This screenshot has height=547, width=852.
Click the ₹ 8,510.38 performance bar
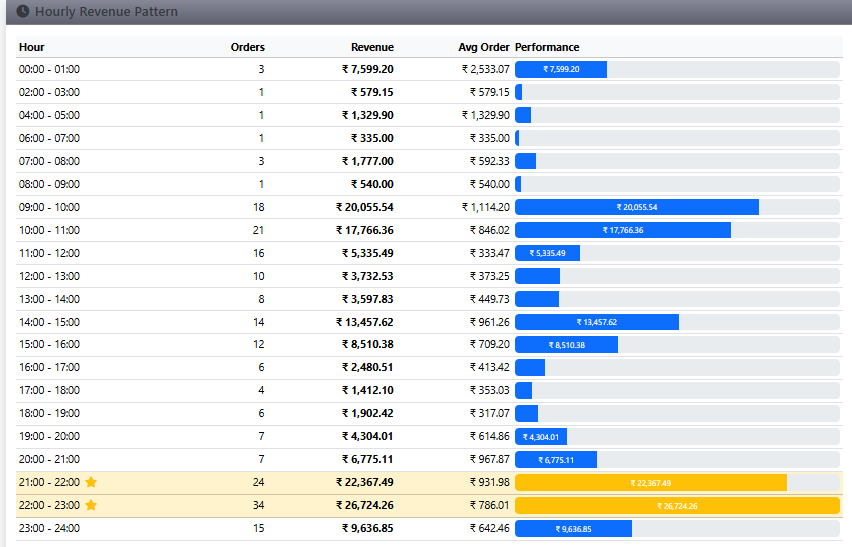coord(566,345)
